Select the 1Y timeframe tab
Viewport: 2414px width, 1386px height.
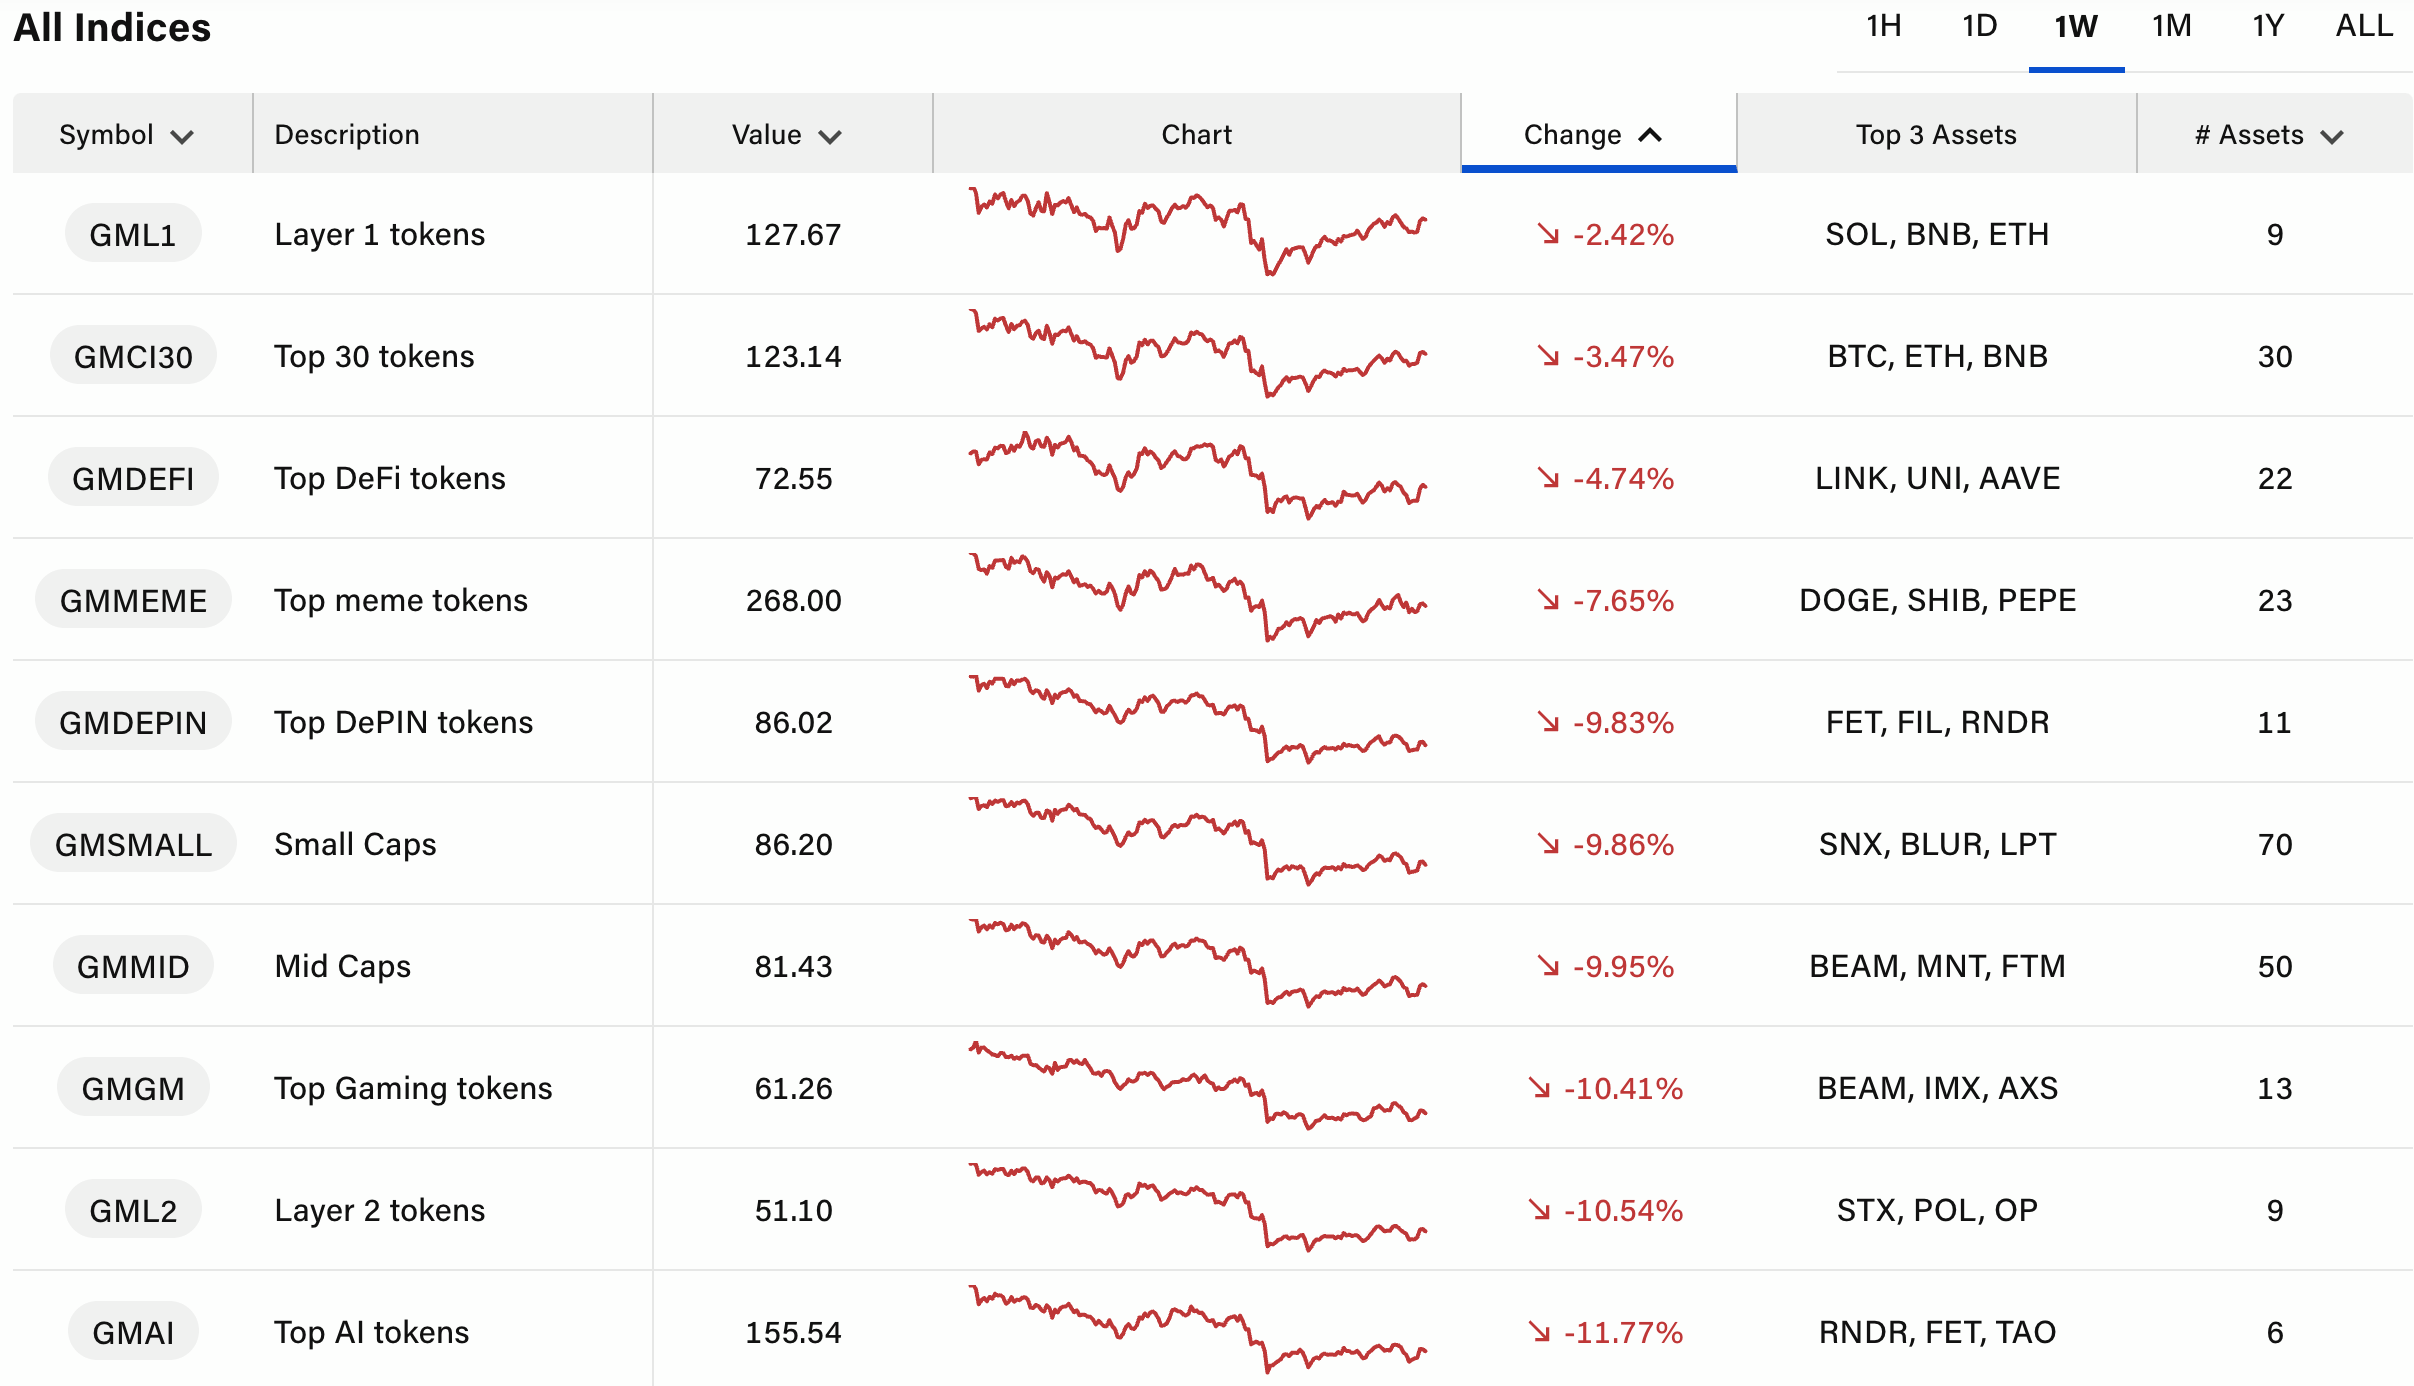pos(2267,27)
